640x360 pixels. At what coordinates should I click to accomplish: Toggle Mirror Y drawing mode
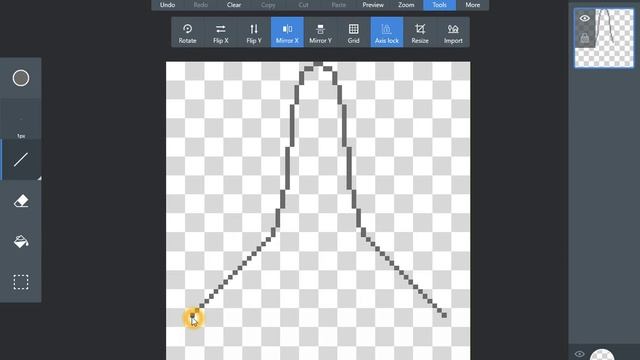click(x=320, y=32)
